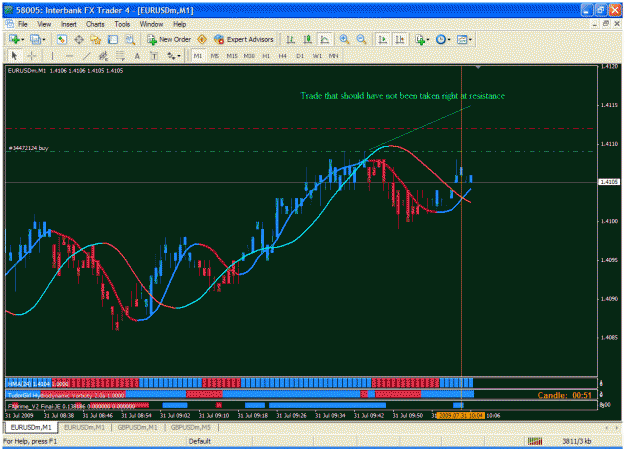Click the '3811/3 kb' traffic status entry
The height and width of the screenshot is (449, 625).
[x=577, y=441]
